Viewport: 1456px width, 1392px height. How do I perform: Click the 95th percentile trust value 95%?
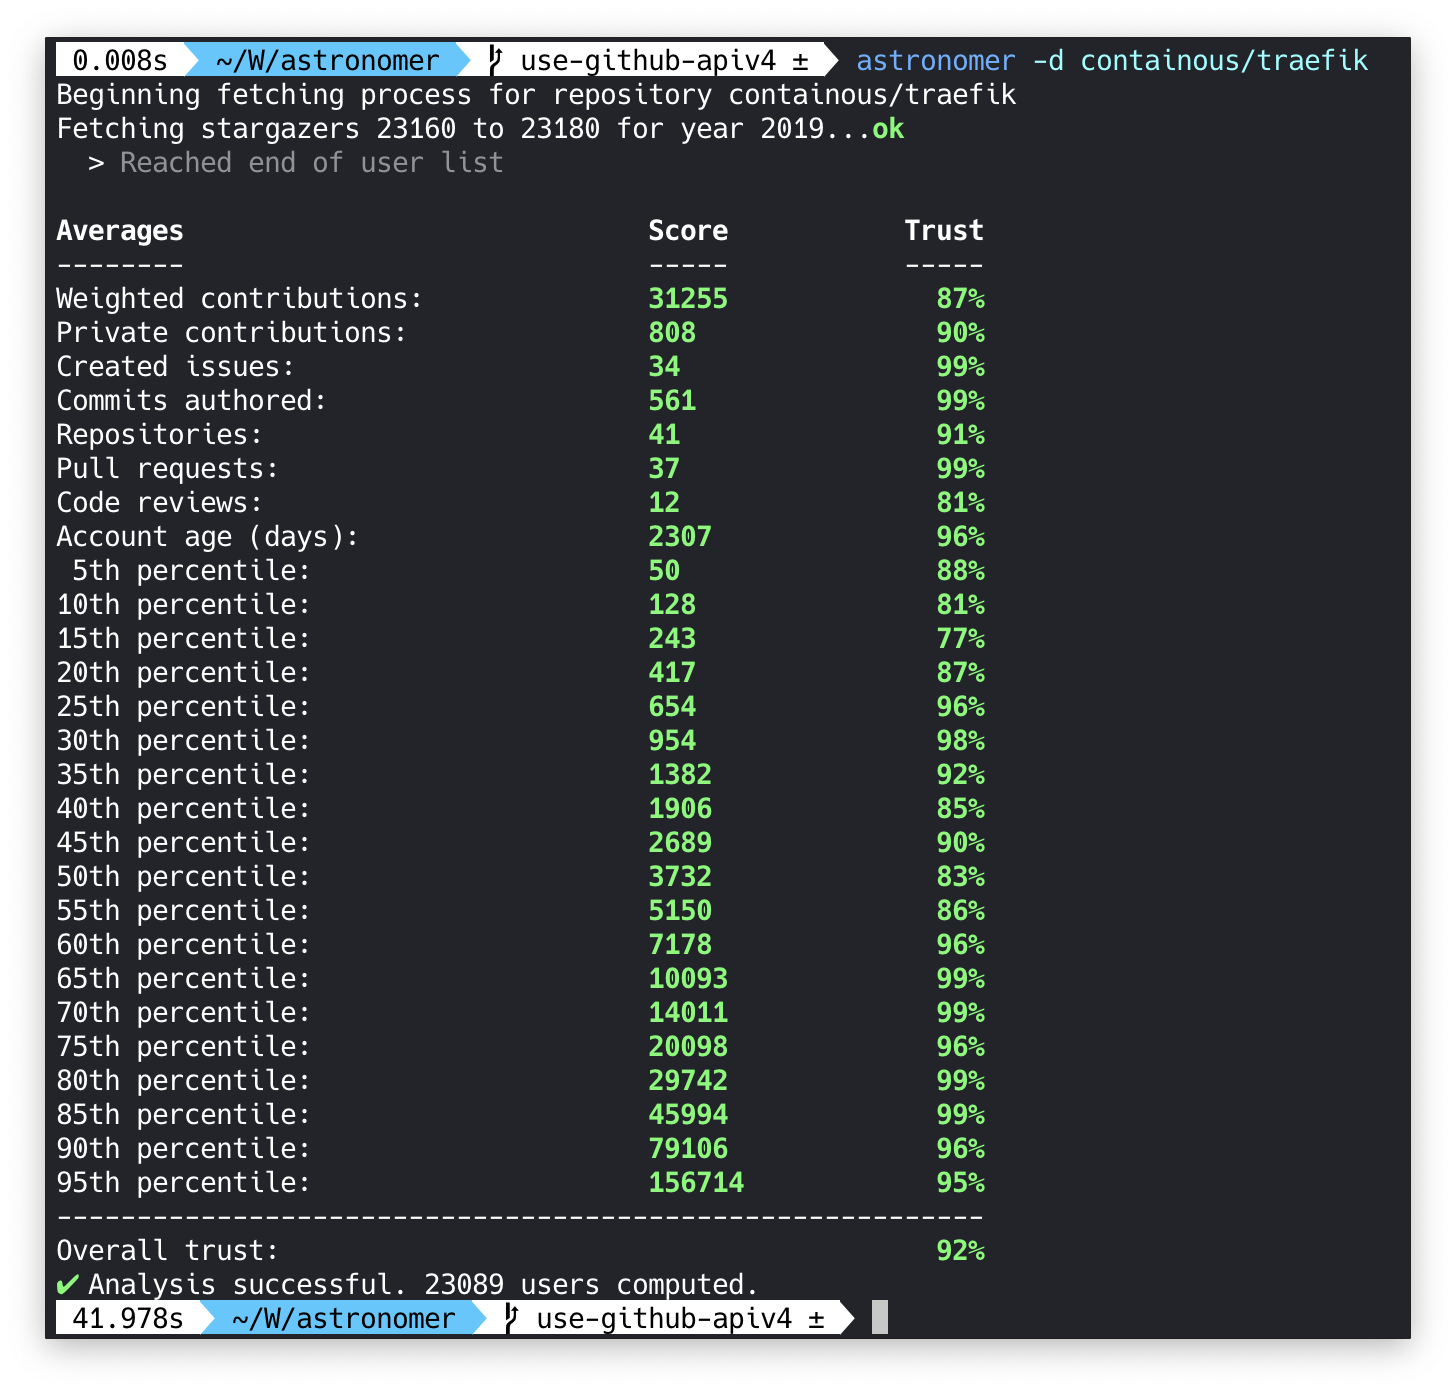(960, 1183)
